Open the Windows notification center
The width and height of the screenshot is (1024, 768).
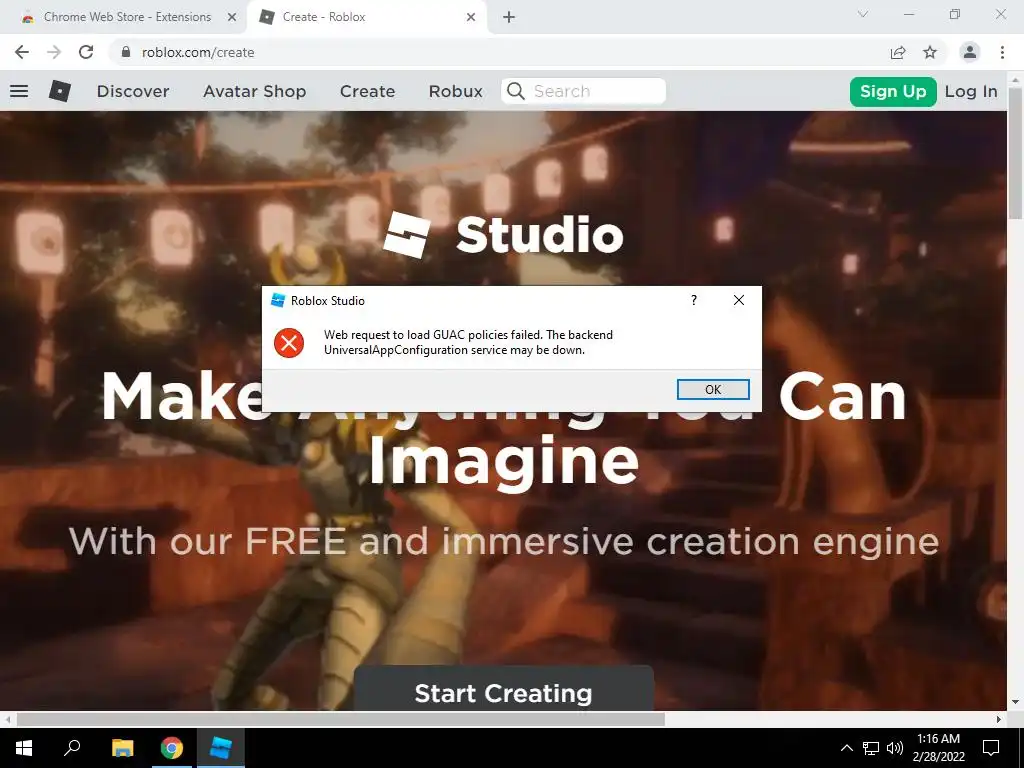point(991,748)
